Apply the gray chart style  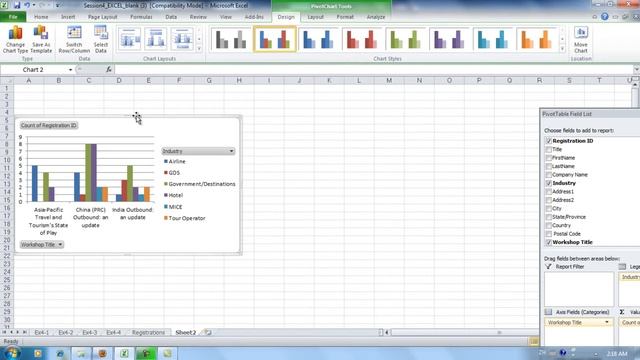(x=231, y=39)
